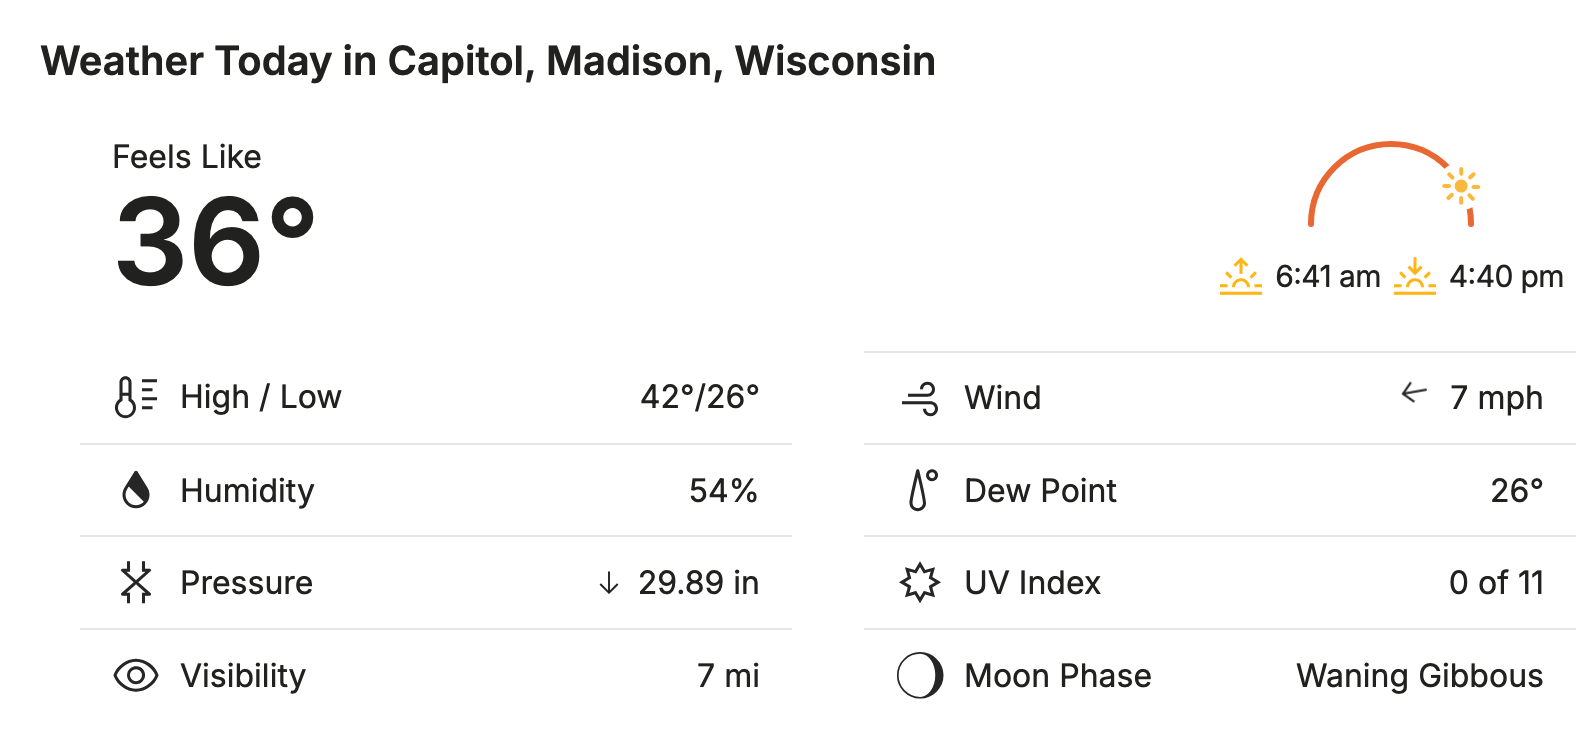Click the Waning Gibbous moon phase text
The width and height of the screenshot is (1596, 746).
point(1419,676)
